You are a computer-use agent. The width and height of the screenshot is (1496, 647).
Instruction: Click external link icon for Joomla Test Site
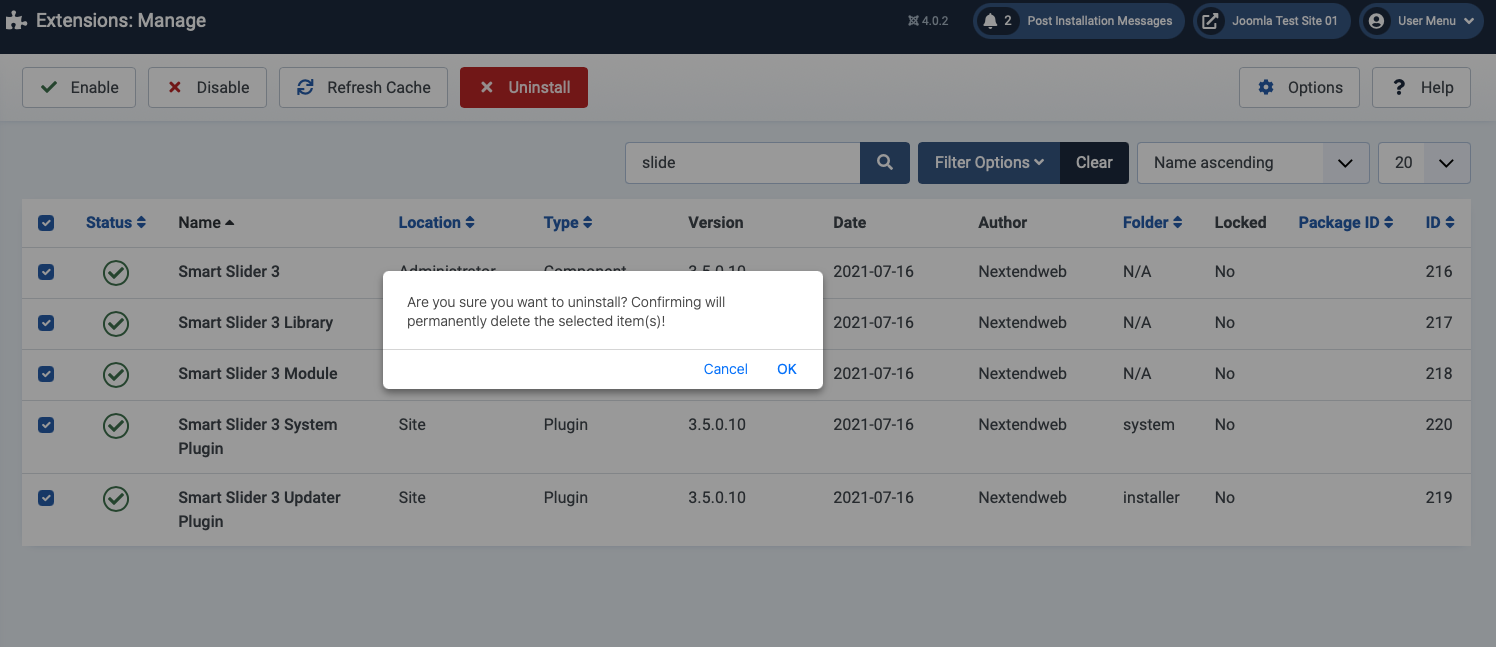1210,20
